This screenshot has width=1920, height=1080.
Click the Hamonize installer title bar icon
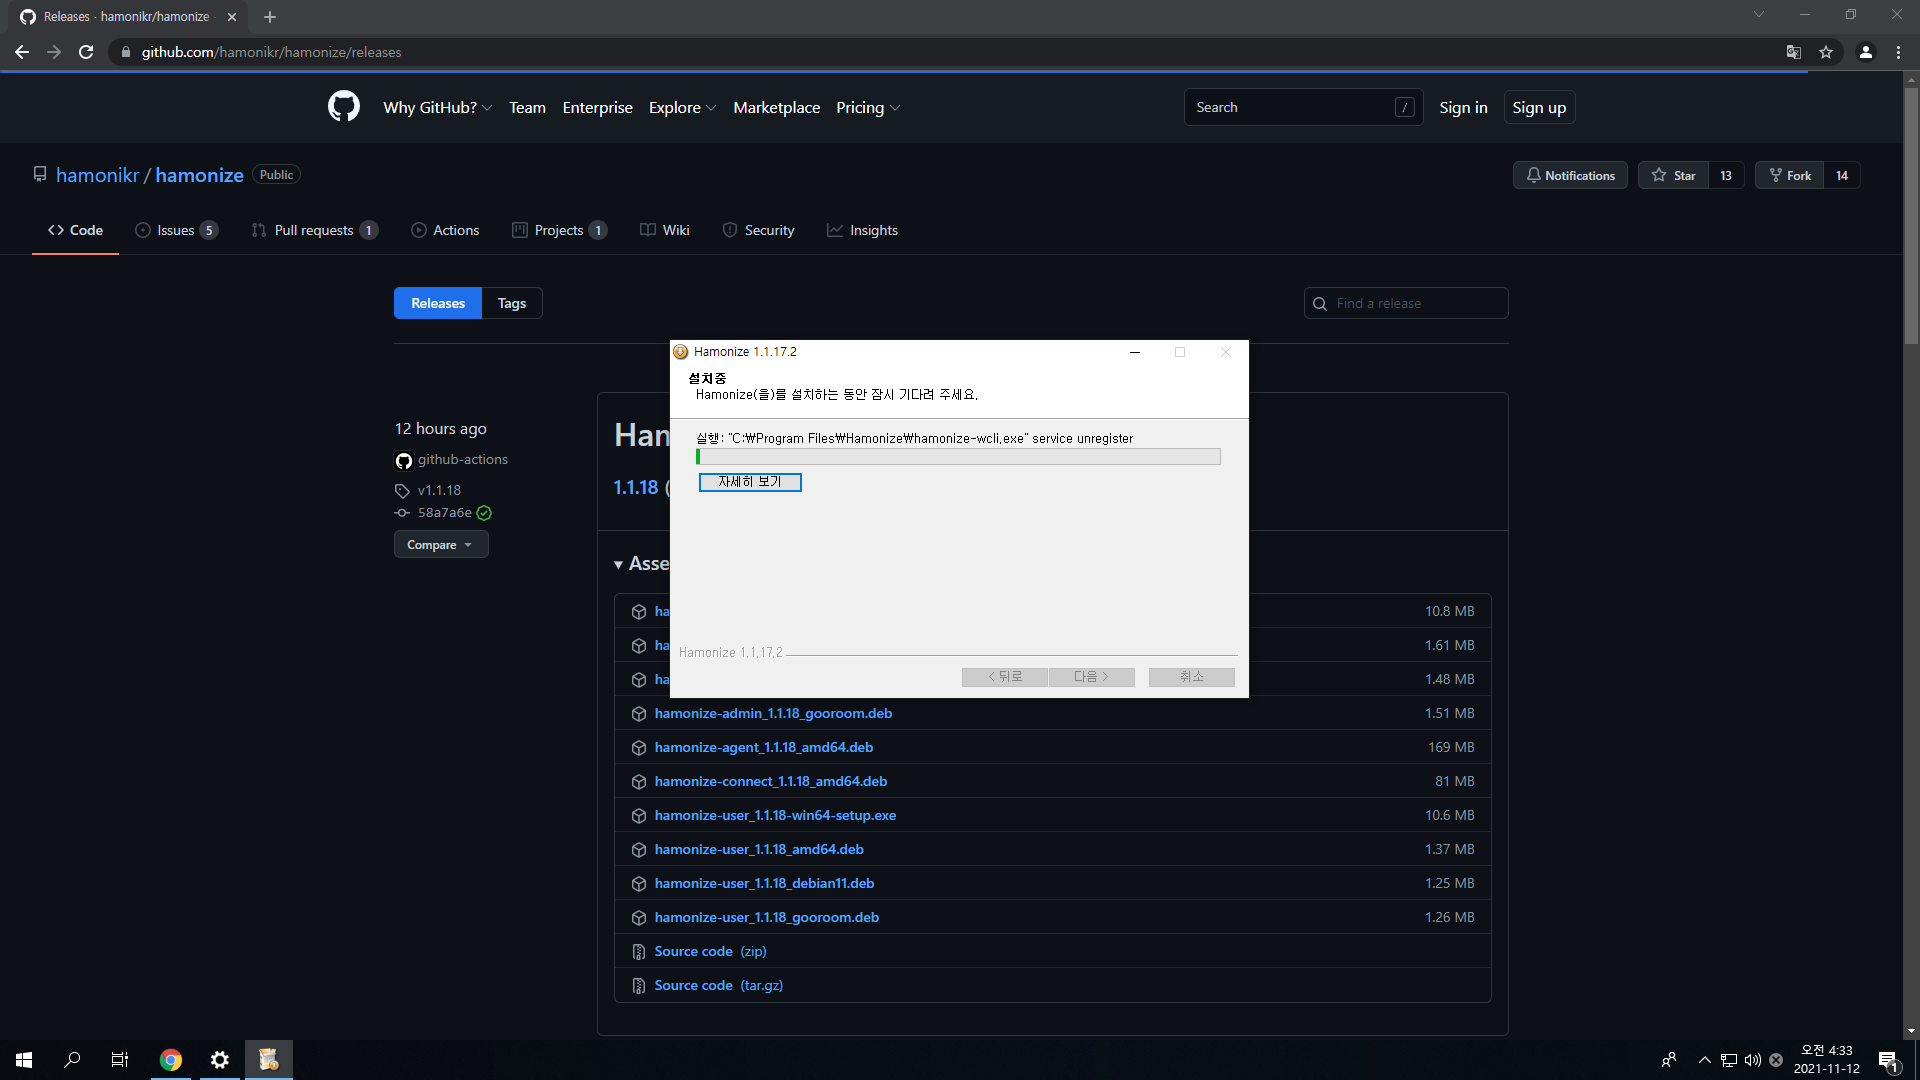(681, 352)
